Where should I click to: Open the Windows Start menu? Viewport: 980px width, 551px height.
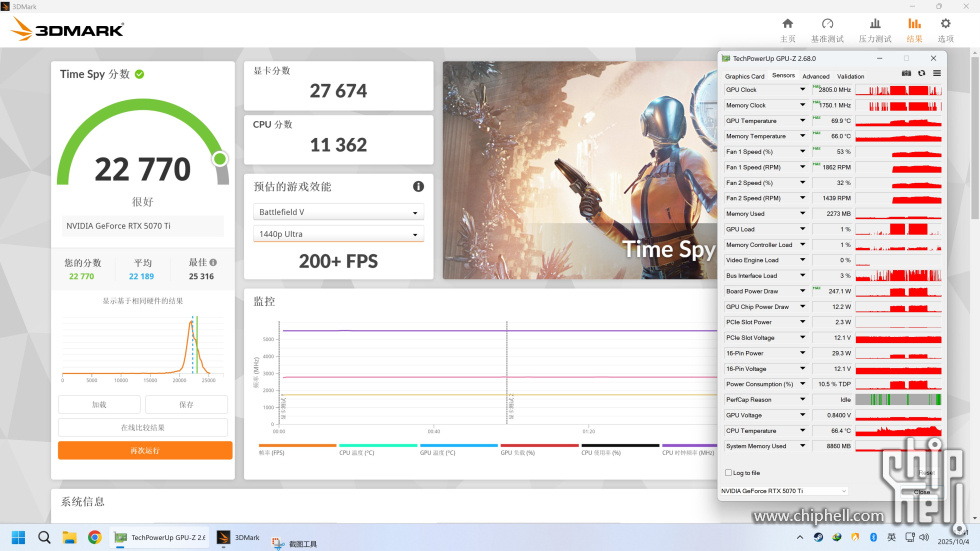click(x=19, y=537)
